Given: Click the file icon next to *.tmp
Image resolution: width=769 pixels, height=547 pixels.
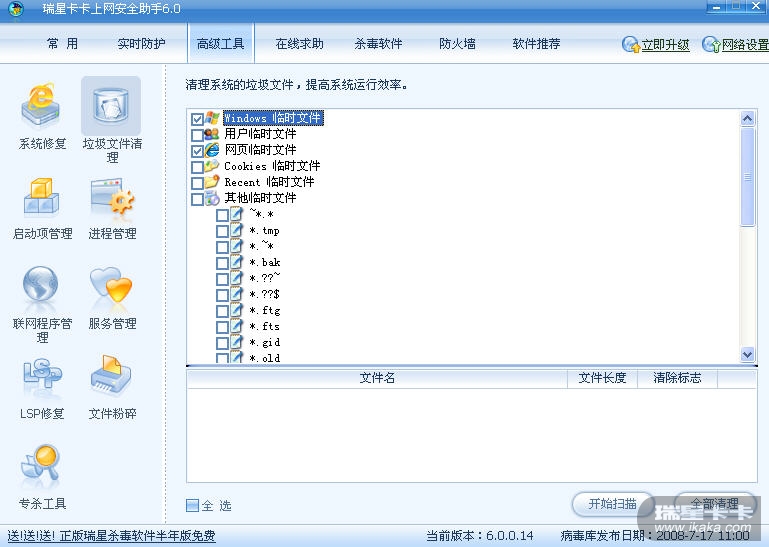Looking at the screenshot, I should [x=237, y=230].
